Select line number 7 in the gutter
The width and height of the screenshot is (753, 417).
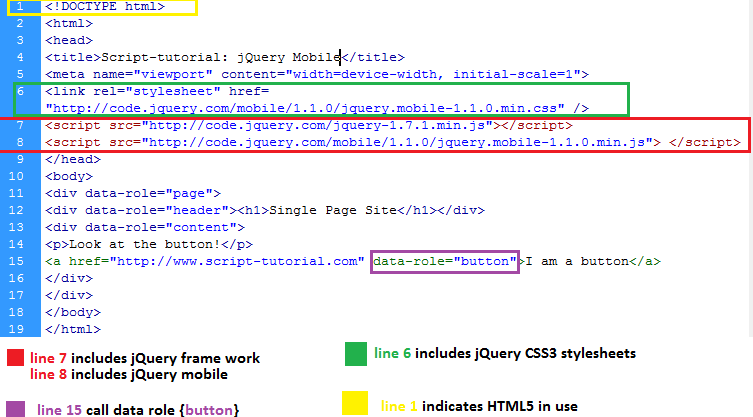coord(20,125)
